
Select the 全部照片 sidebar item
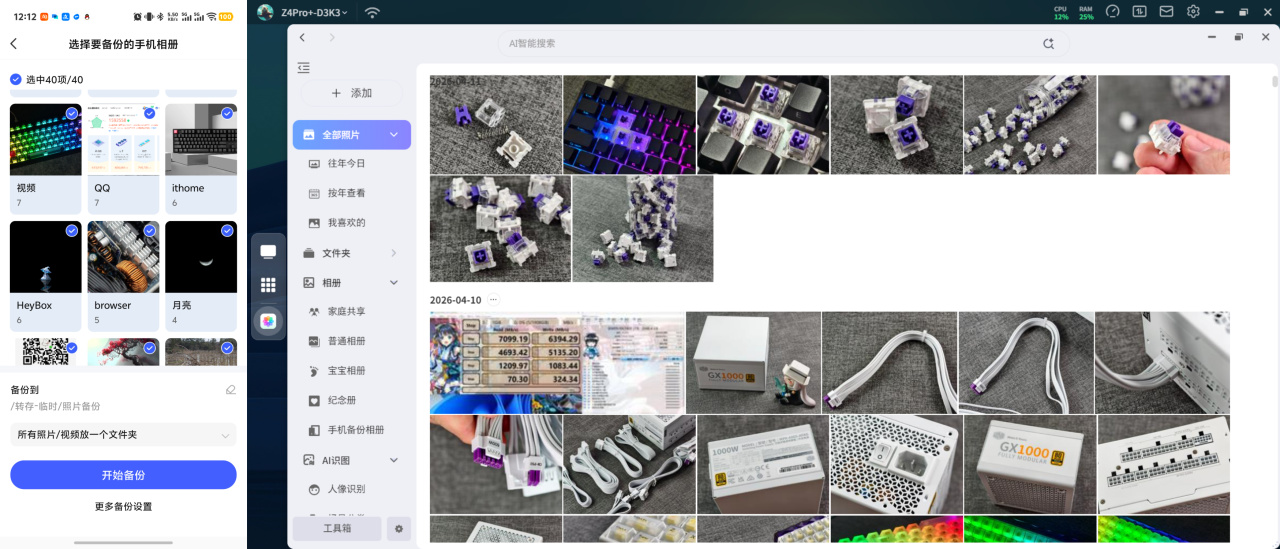tap(351, 134)
